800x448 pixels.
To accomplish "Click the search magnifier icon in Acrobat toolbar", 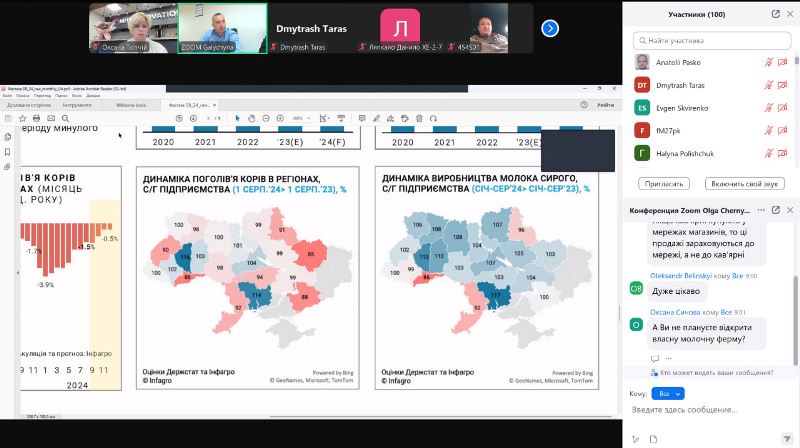I will point(65,118).
